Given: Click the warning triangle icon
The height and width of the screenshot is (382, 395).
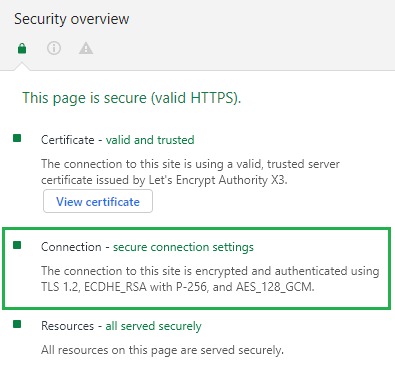Looking at the screenshot, I should (86, 48).
